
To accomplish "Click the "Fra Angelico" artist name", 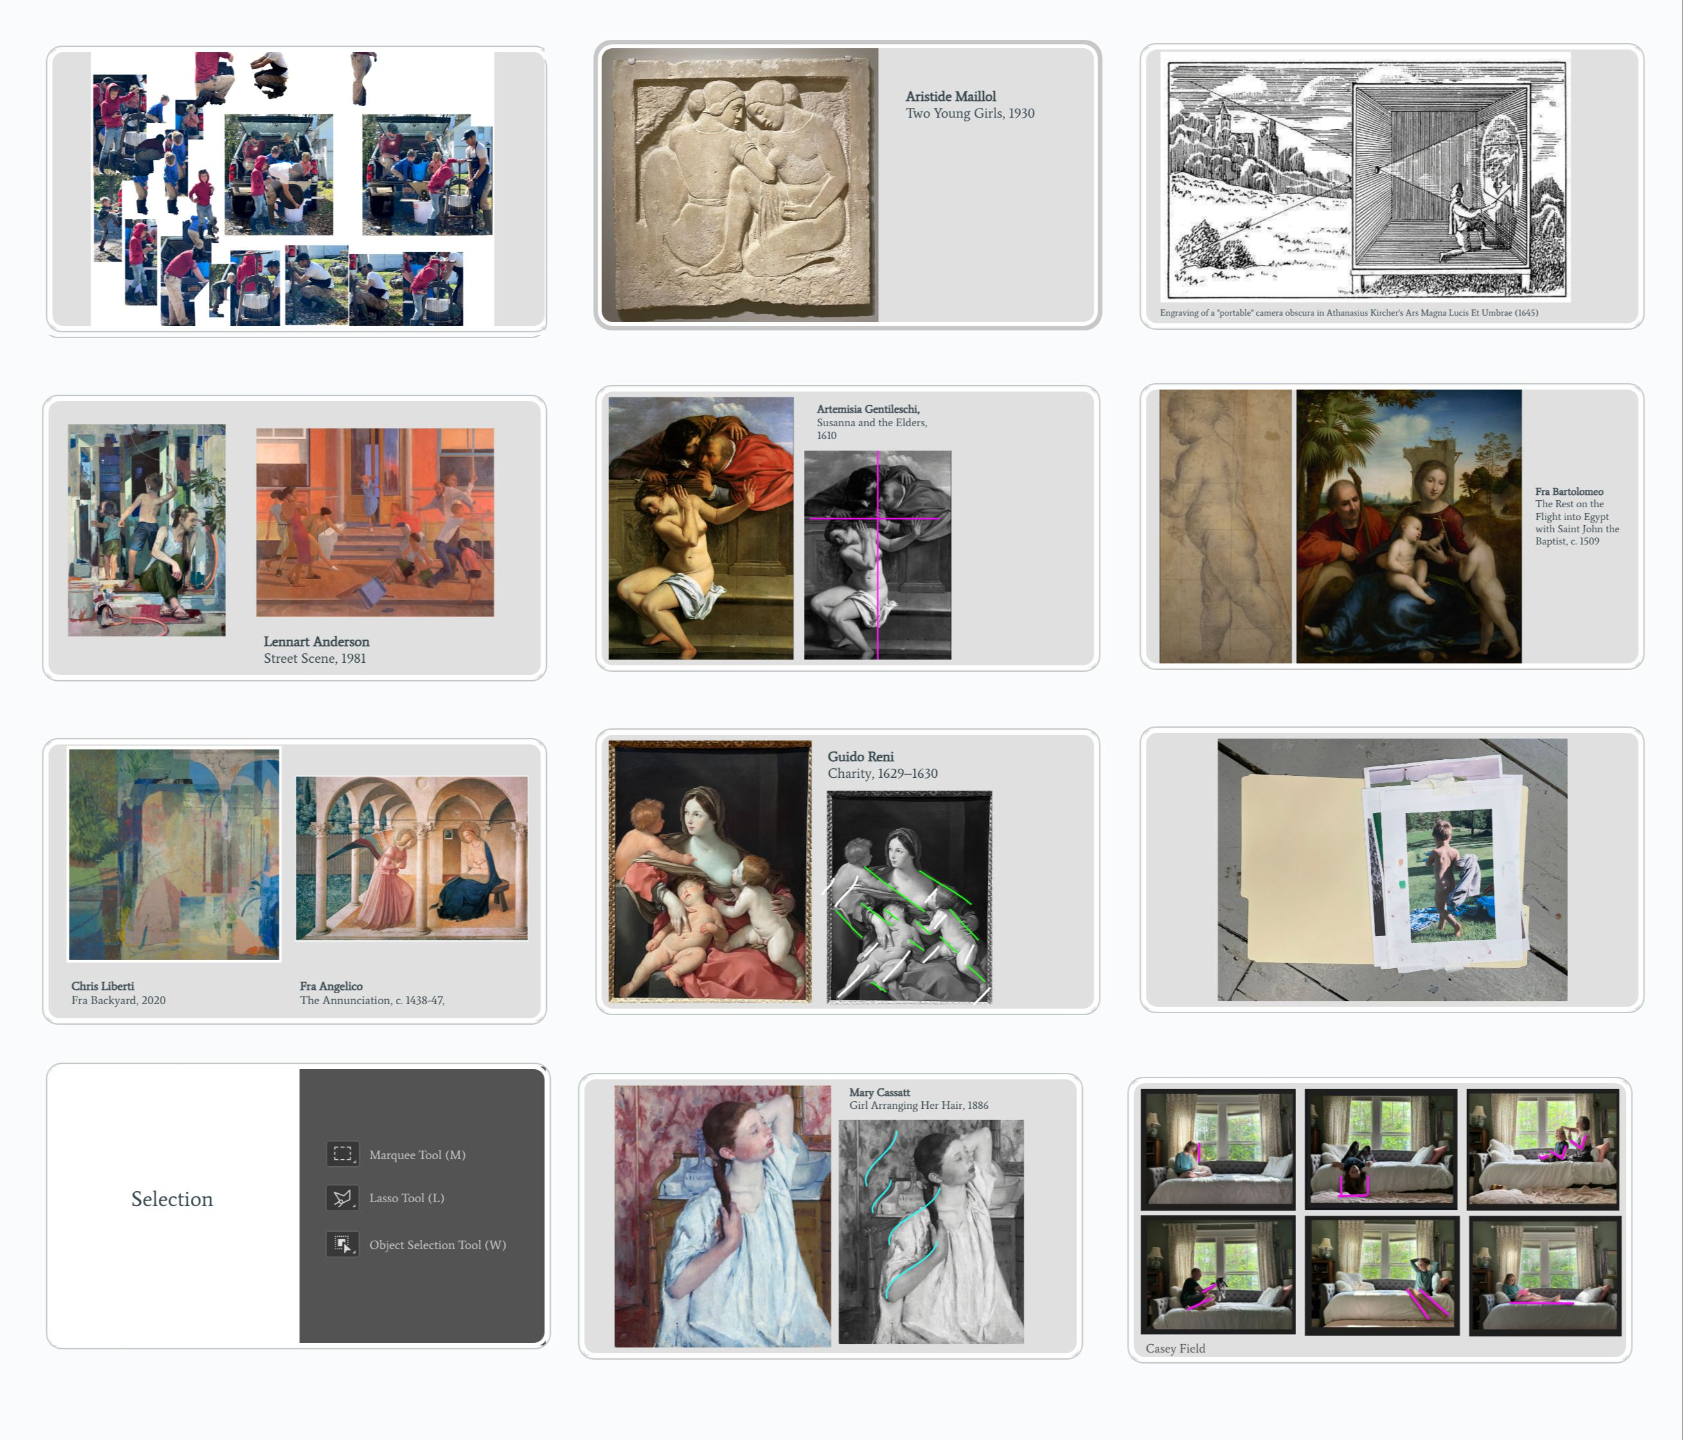I will click(x=332, y=986).
